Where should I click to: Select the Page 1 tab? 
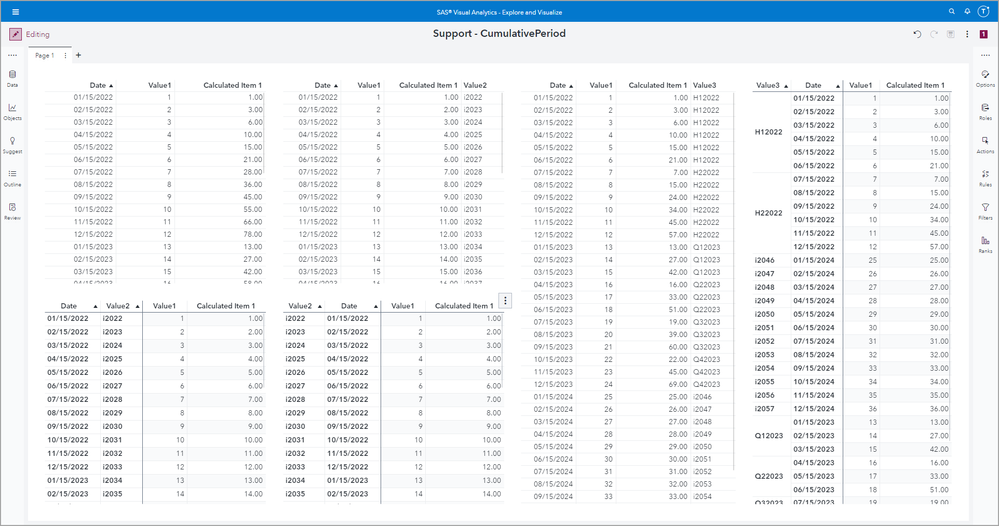(45, 55)
